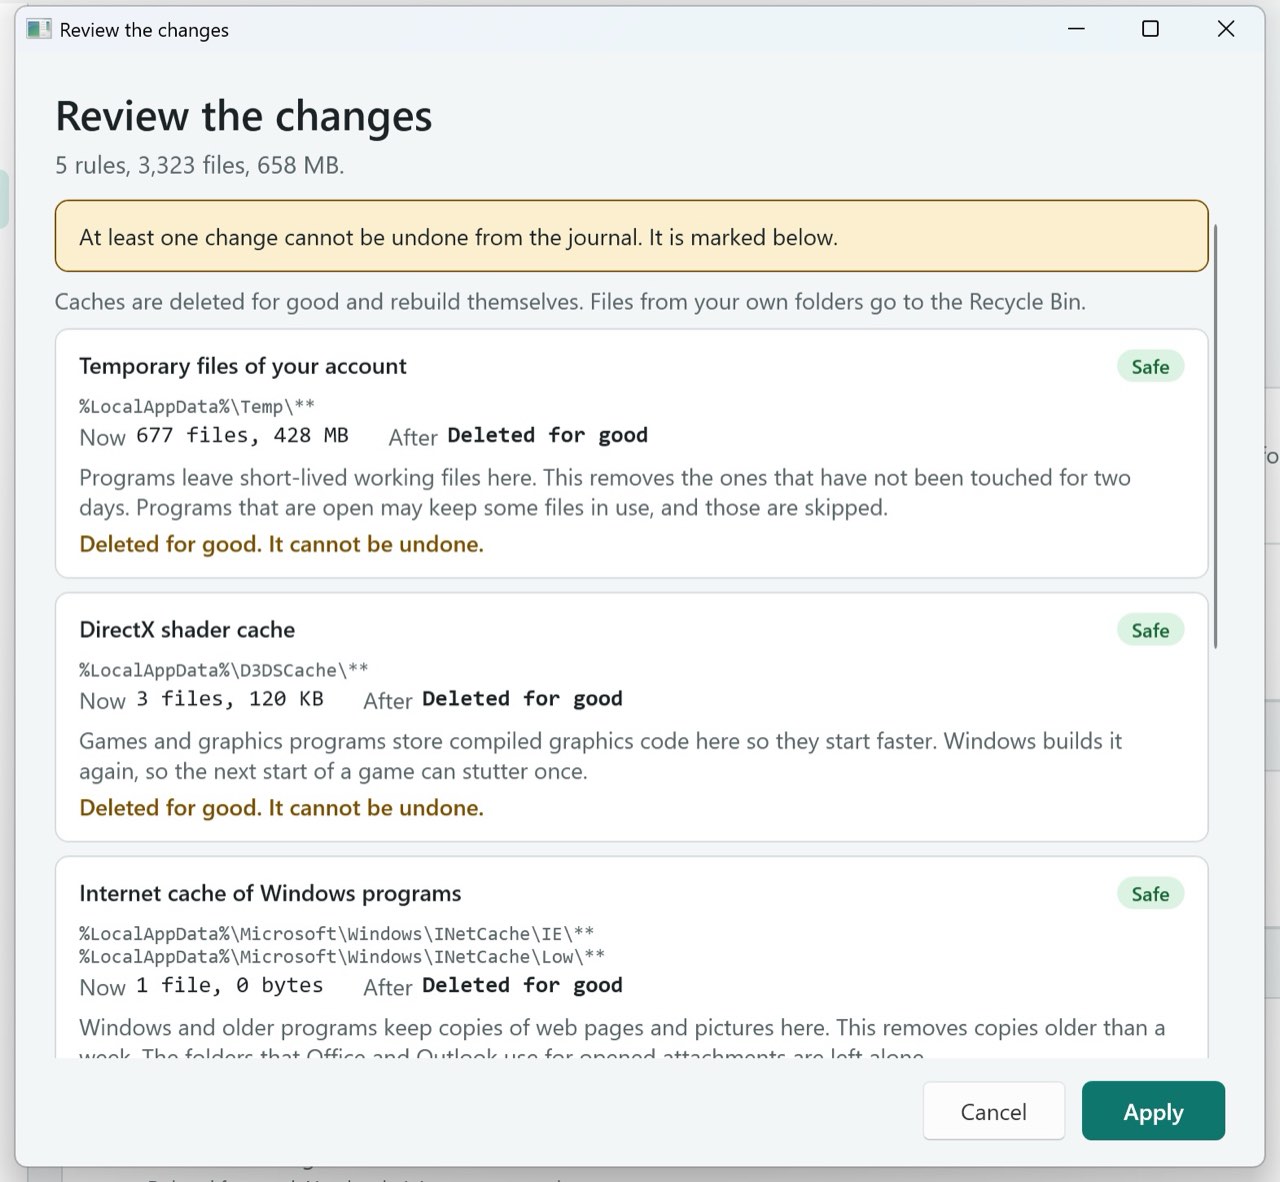The height and width of the screenshot is (1182, 1280).
Task: Select the "Internet cache of Windows programs" title
Action: click(x=270, y=893)
